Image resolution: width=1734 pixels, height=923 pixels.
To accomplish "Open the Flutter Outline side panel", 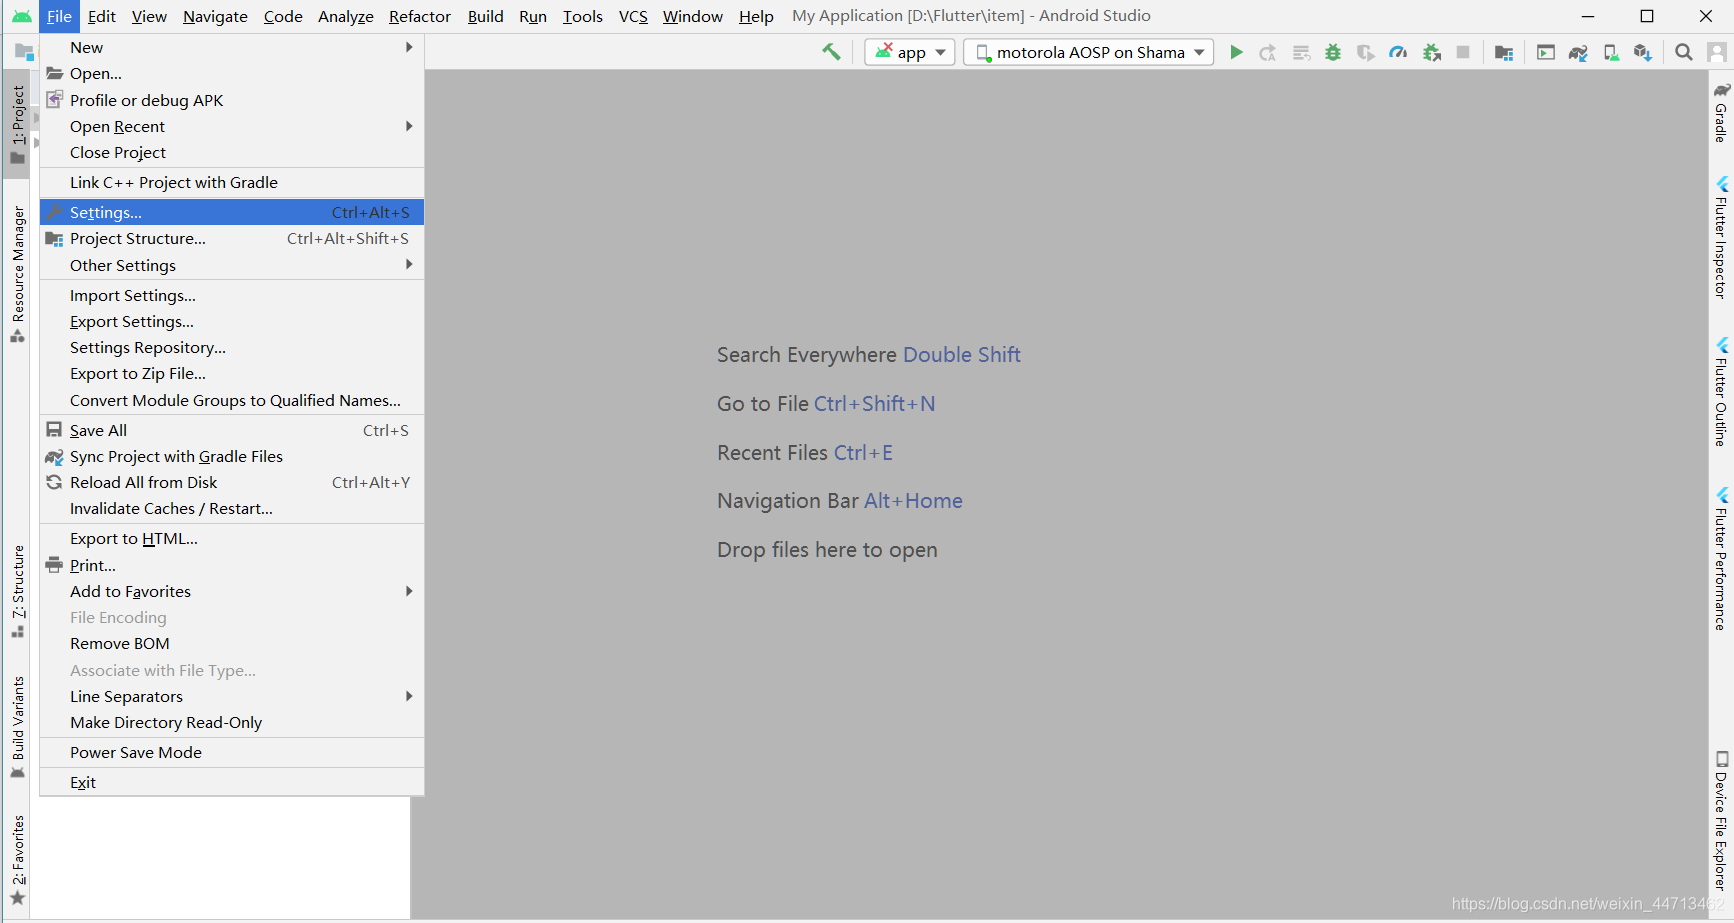I will (x=1721, y=391).
